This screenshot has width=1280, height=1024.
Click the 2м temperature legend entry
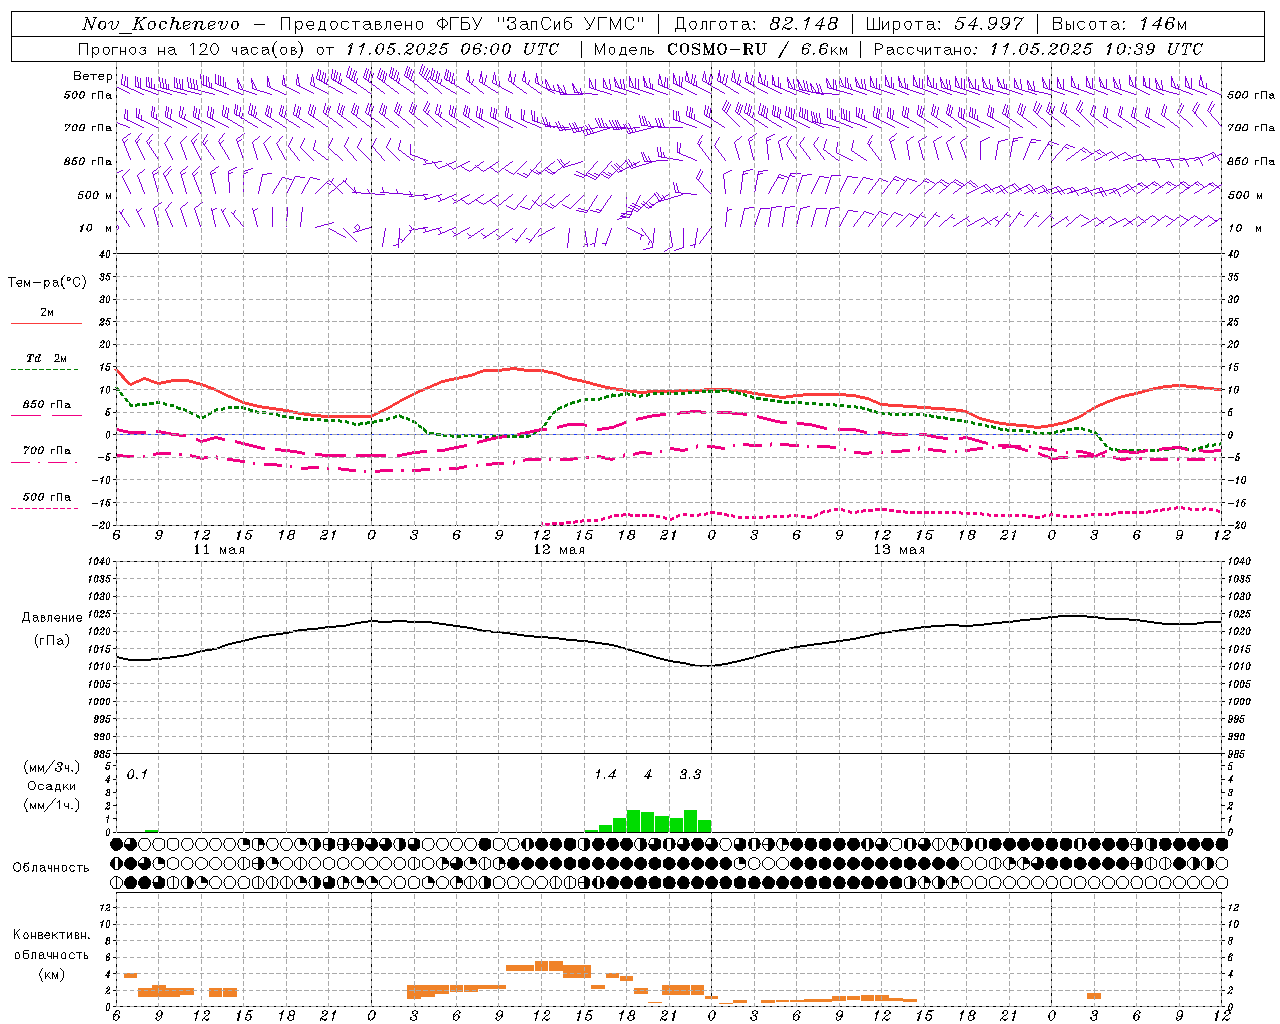click(47, 313)
